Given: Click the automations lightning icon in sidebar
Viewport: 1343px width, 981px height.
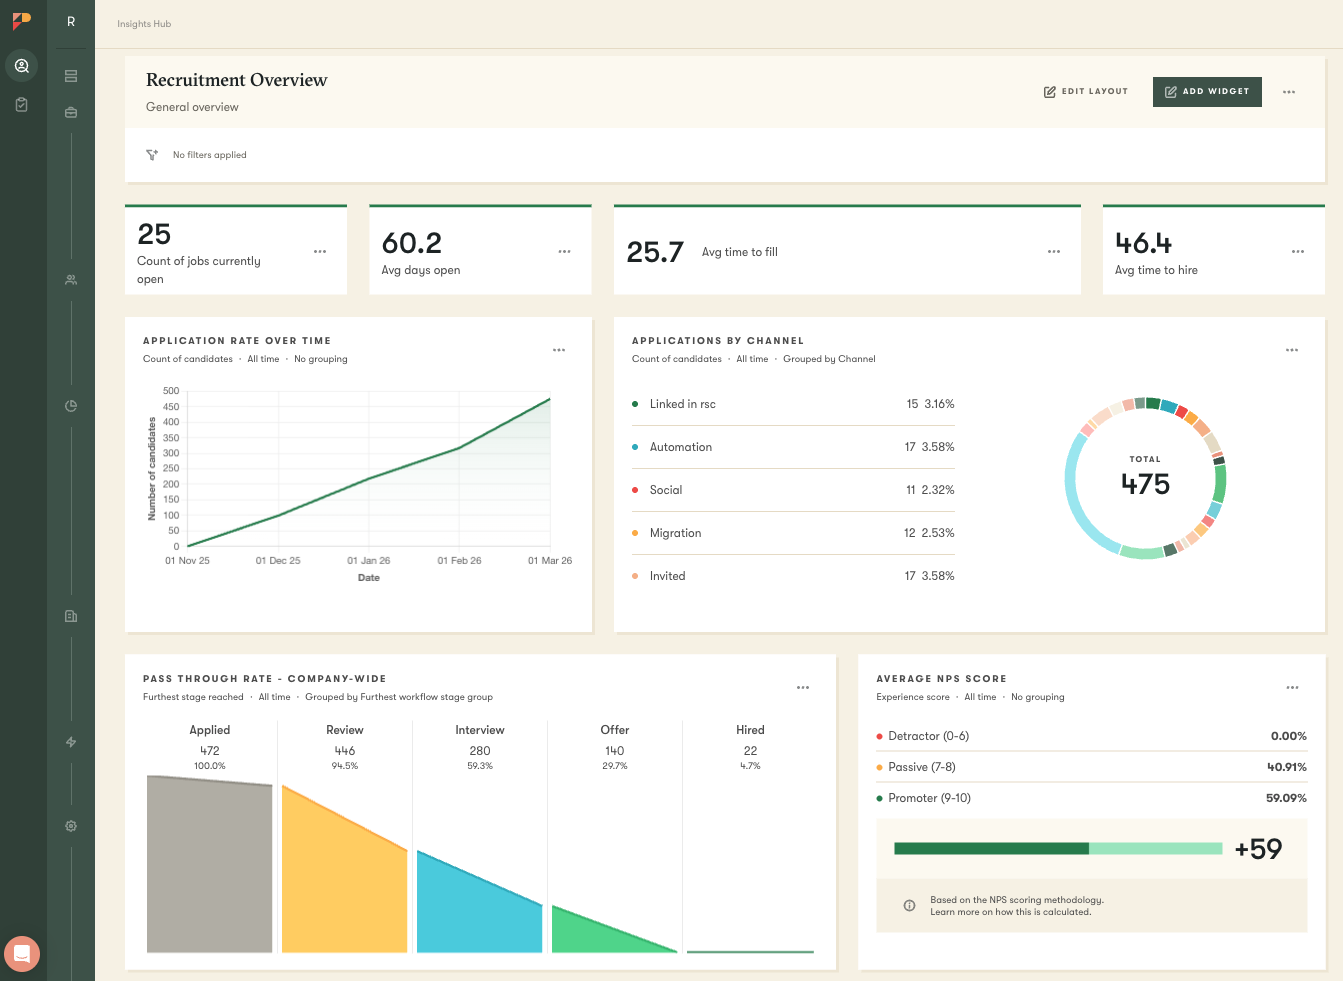Looking at the screenshot, I should (70, 742).
